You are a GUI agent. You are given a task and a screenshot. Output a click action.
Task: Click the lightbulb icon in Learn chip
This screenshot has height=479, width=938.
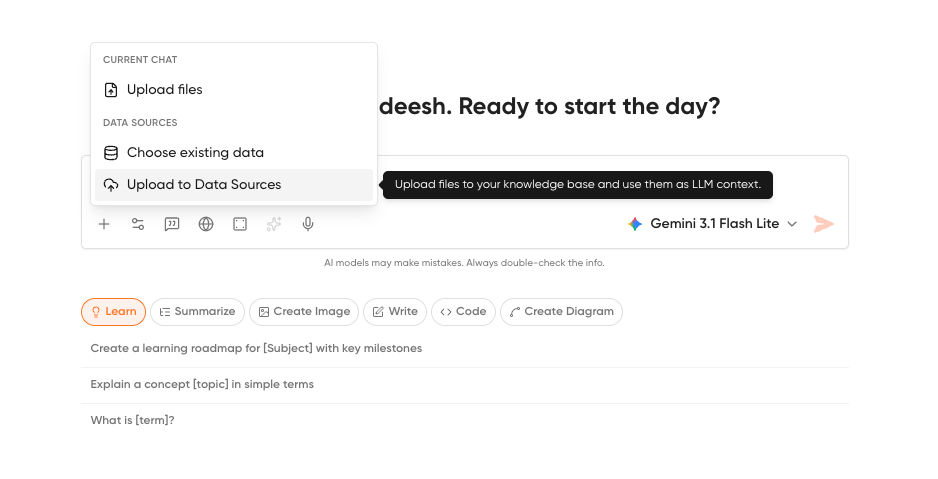point(96,312)
